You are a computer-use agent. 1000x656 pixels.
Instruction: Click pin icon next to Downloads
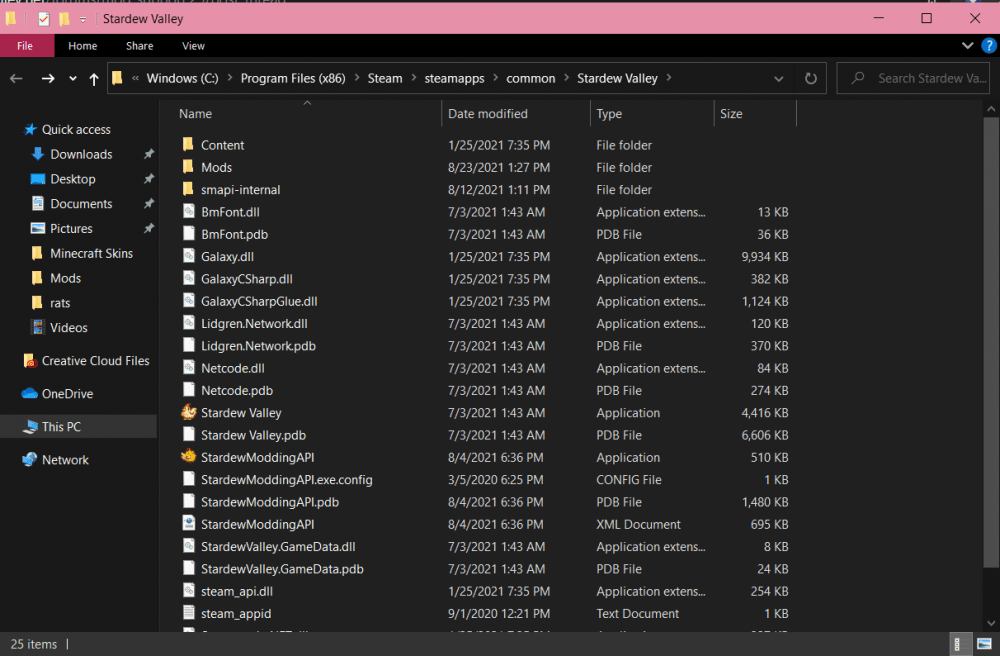149,154
